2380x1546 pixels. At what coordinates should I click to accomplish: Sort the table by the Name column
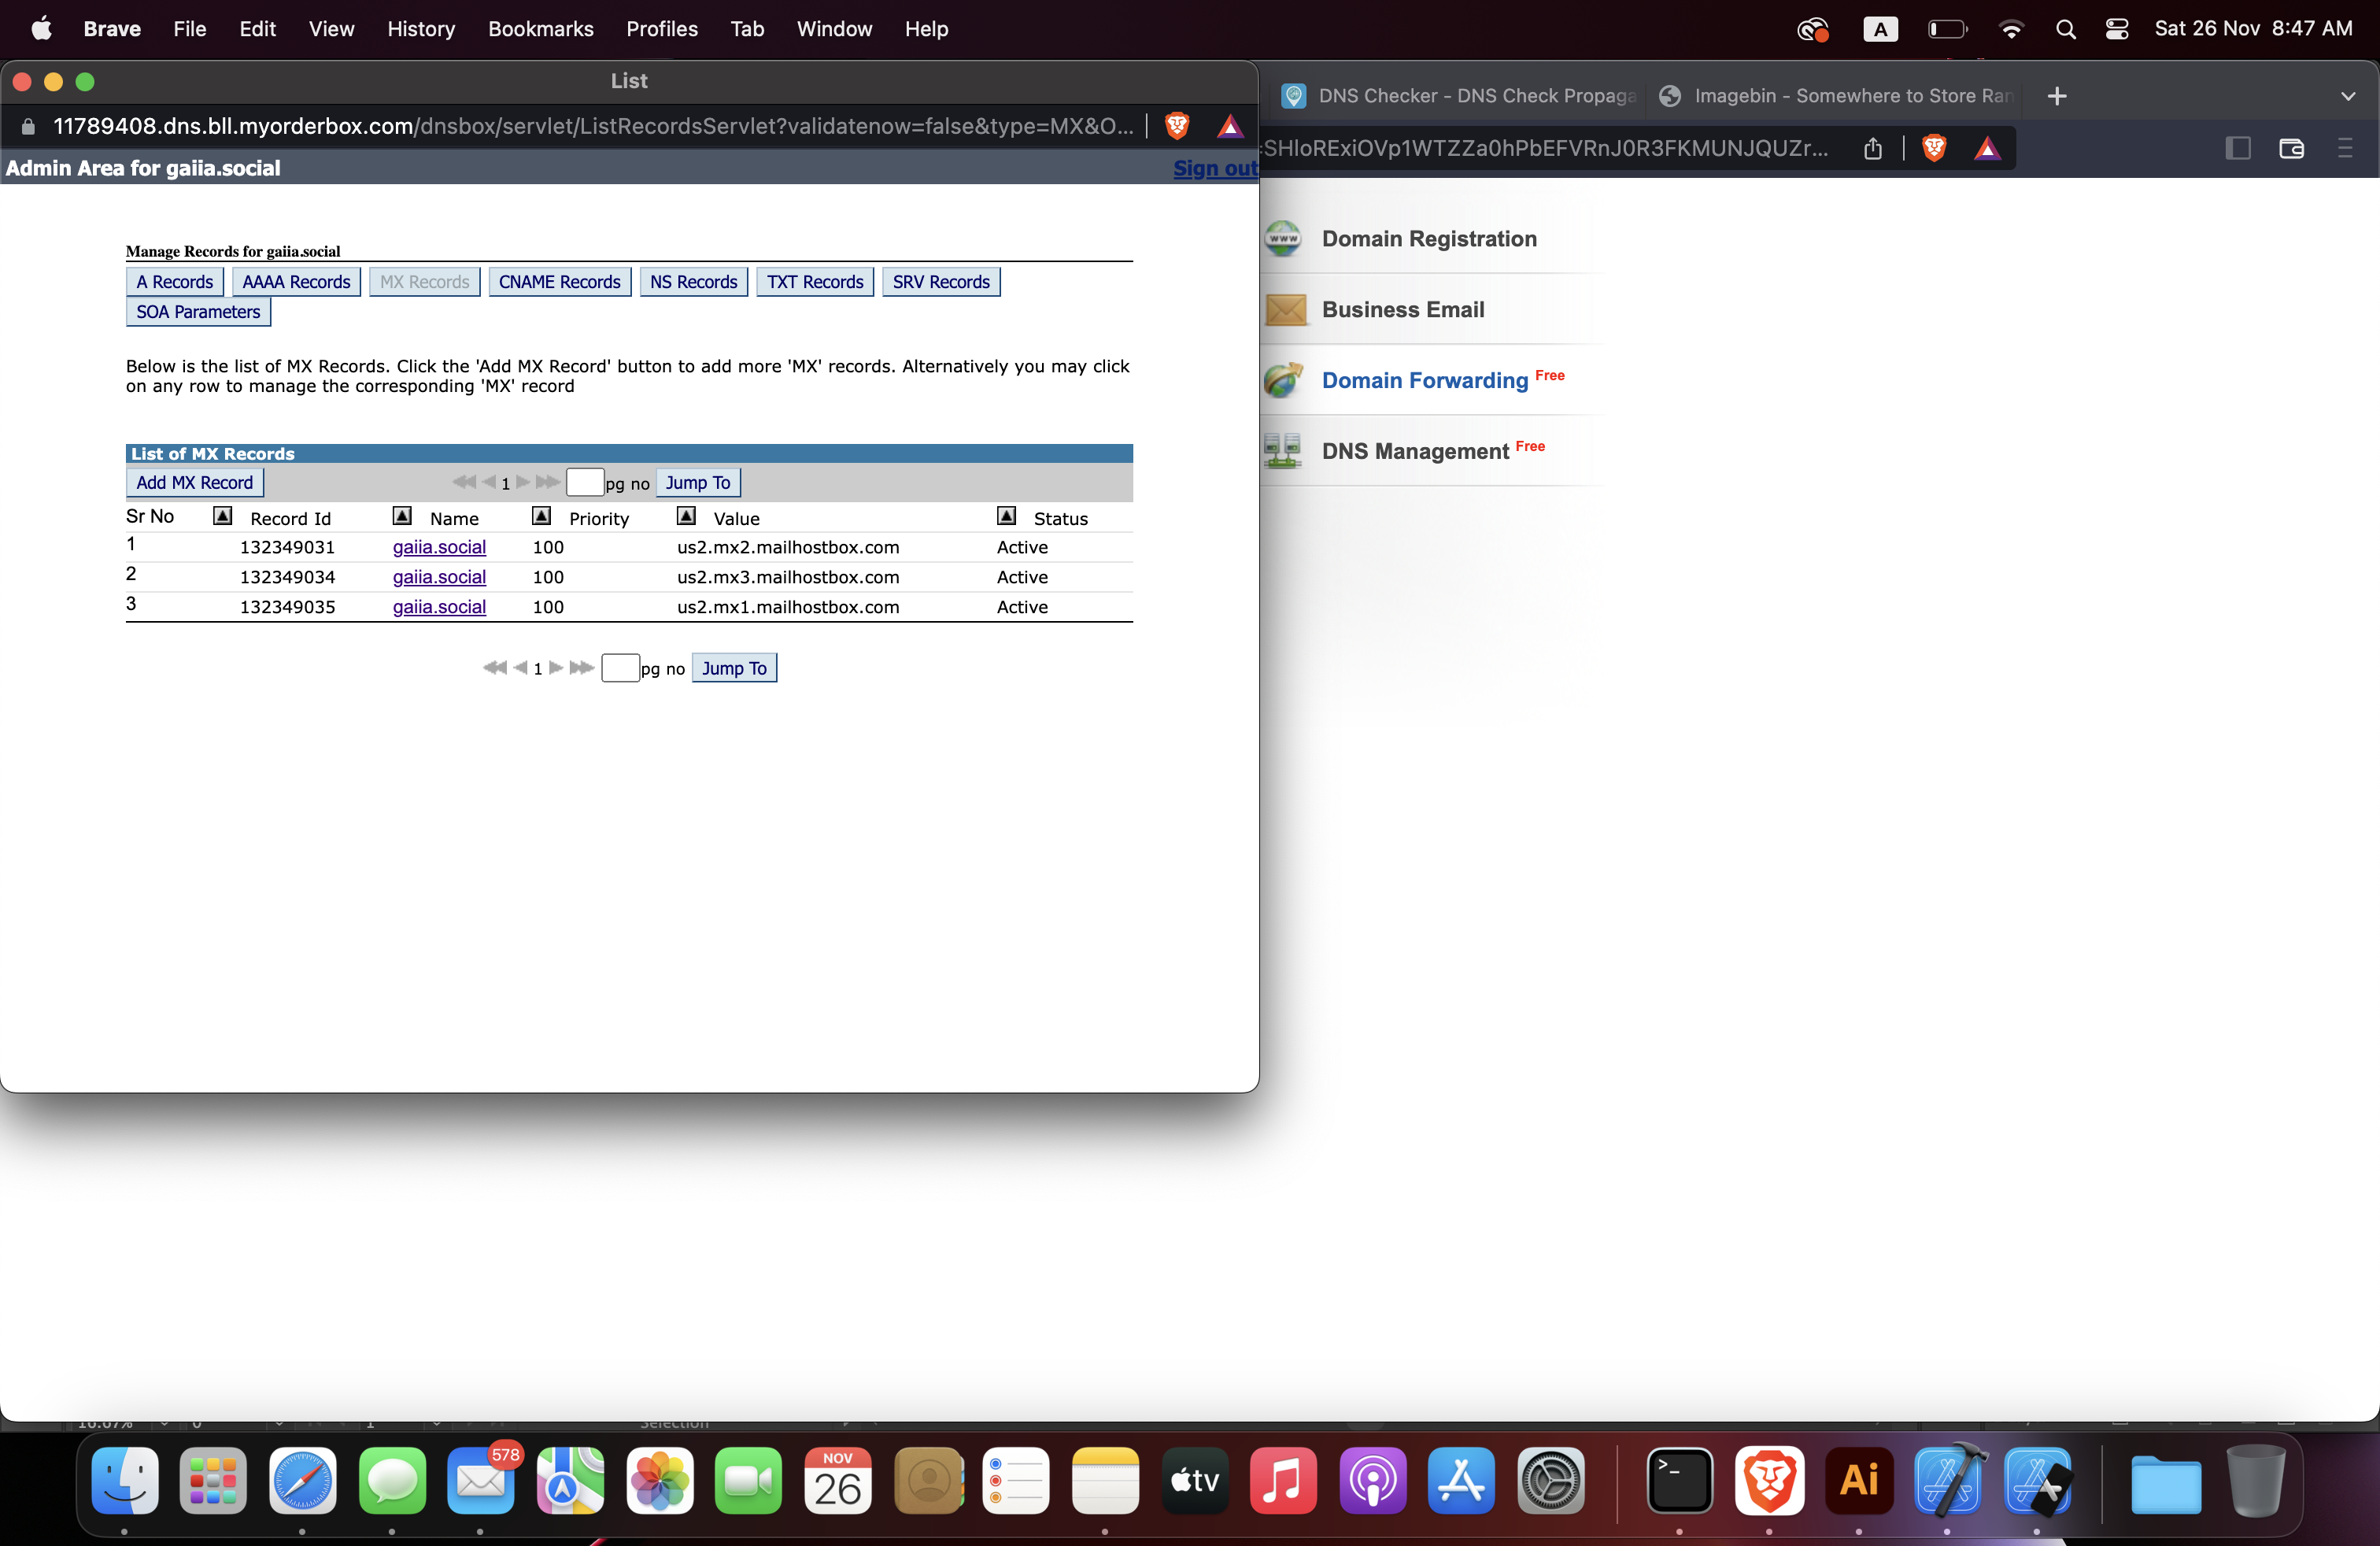tap(402, 516)
